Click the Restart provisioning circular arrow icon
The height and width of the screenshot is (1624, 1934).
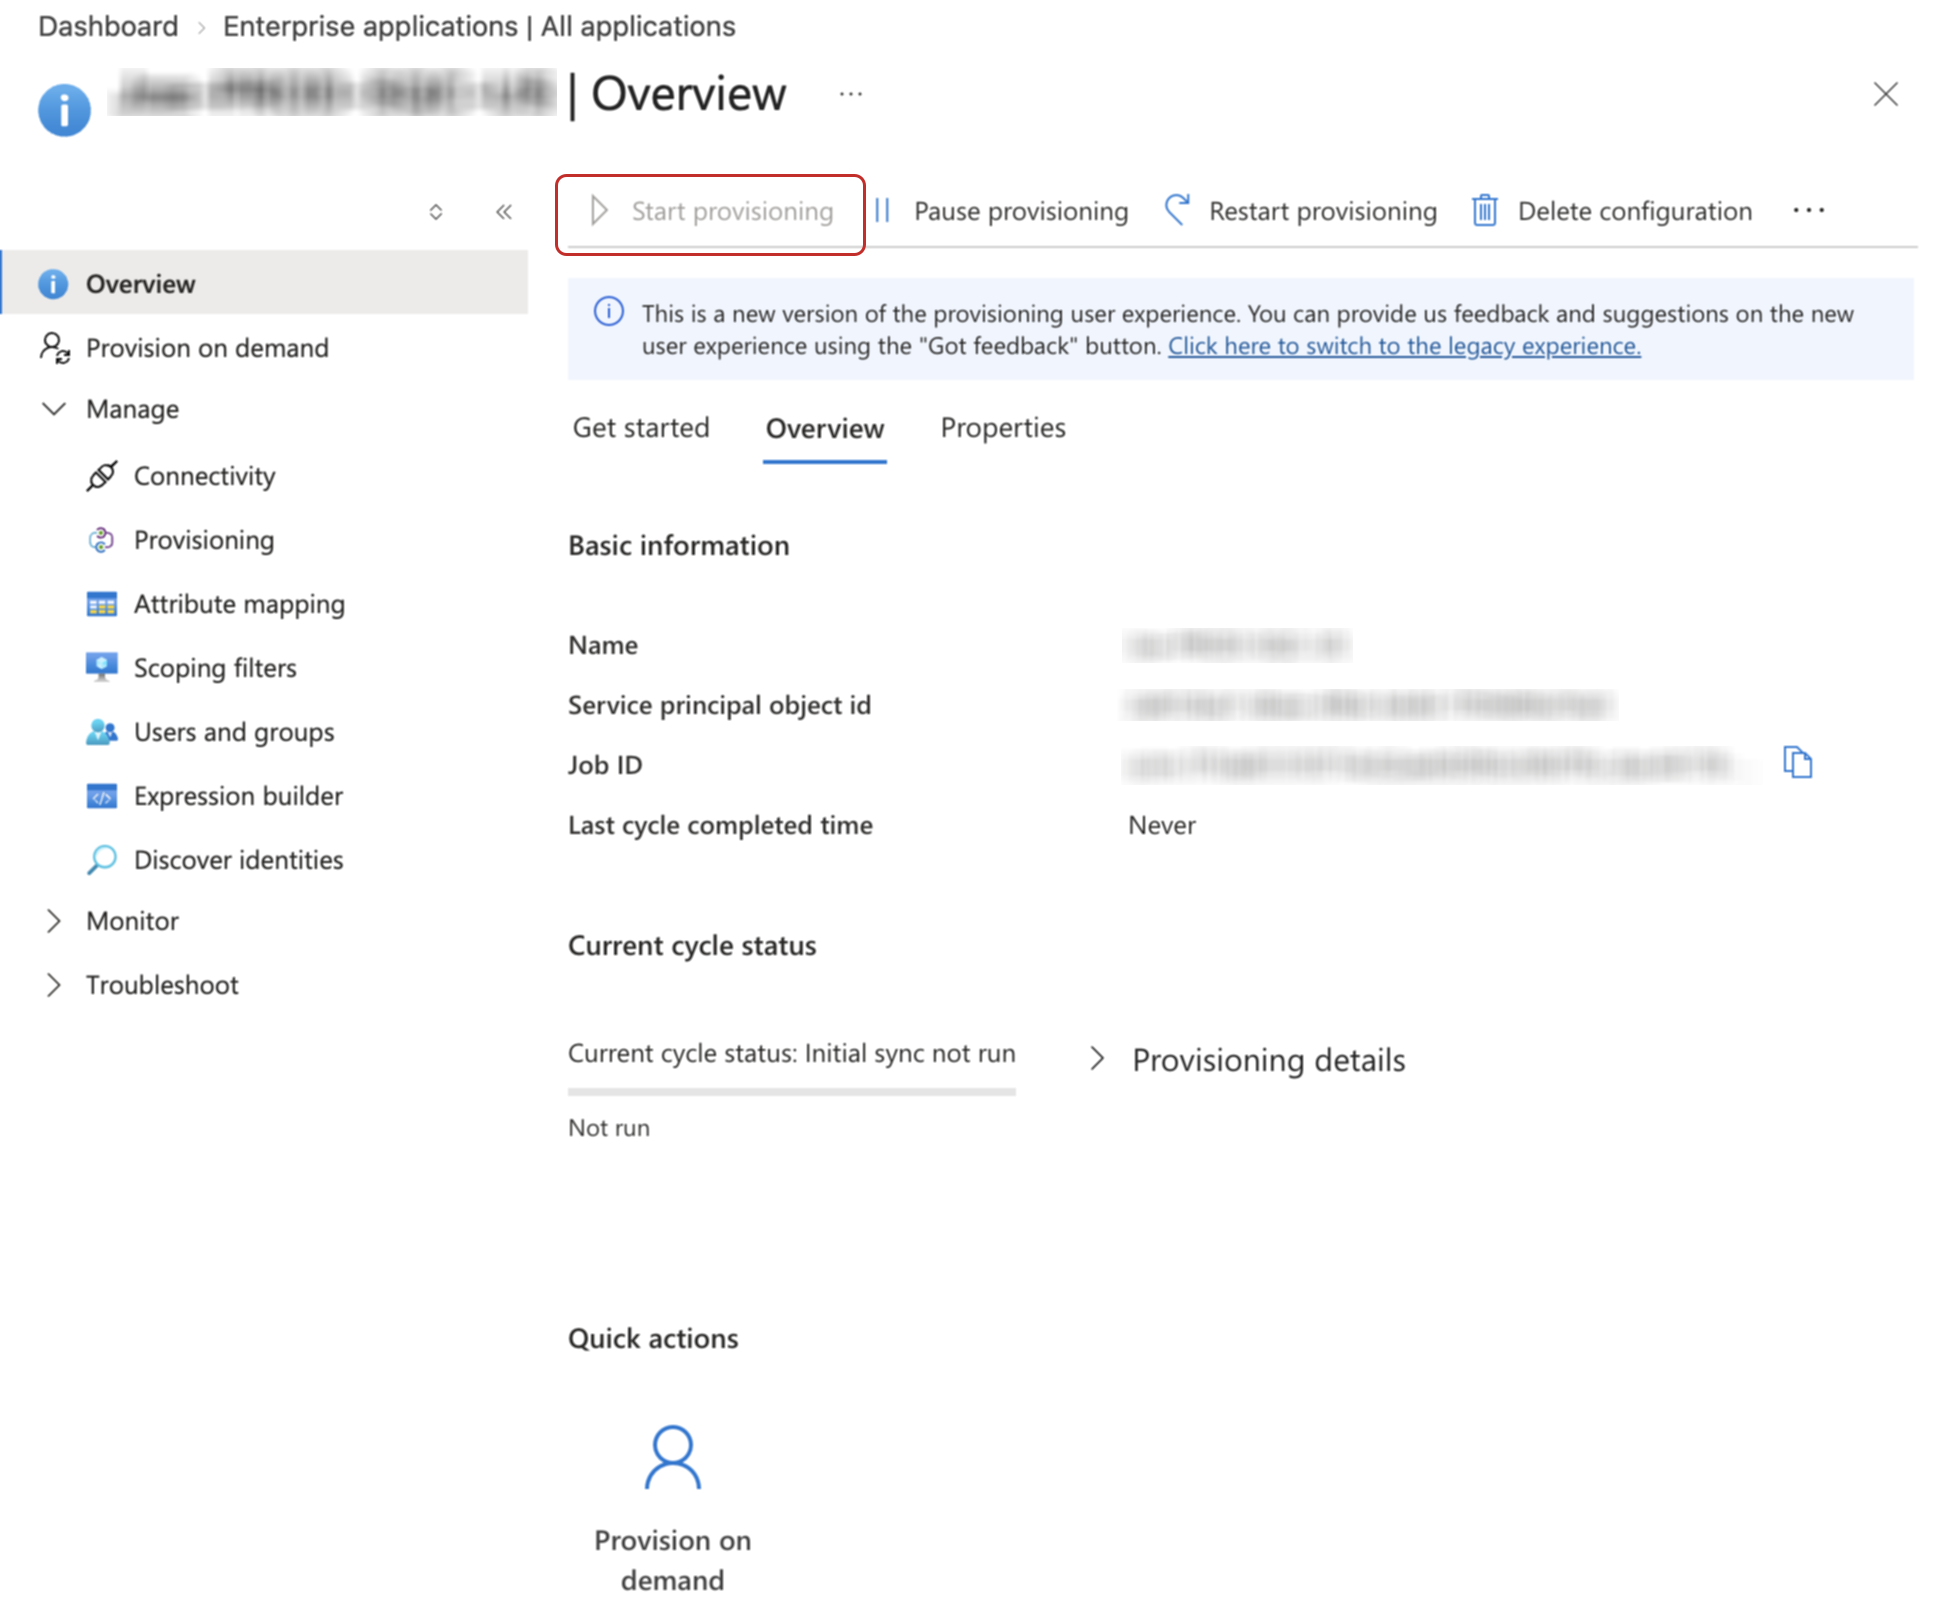[x=1177, y=210]
